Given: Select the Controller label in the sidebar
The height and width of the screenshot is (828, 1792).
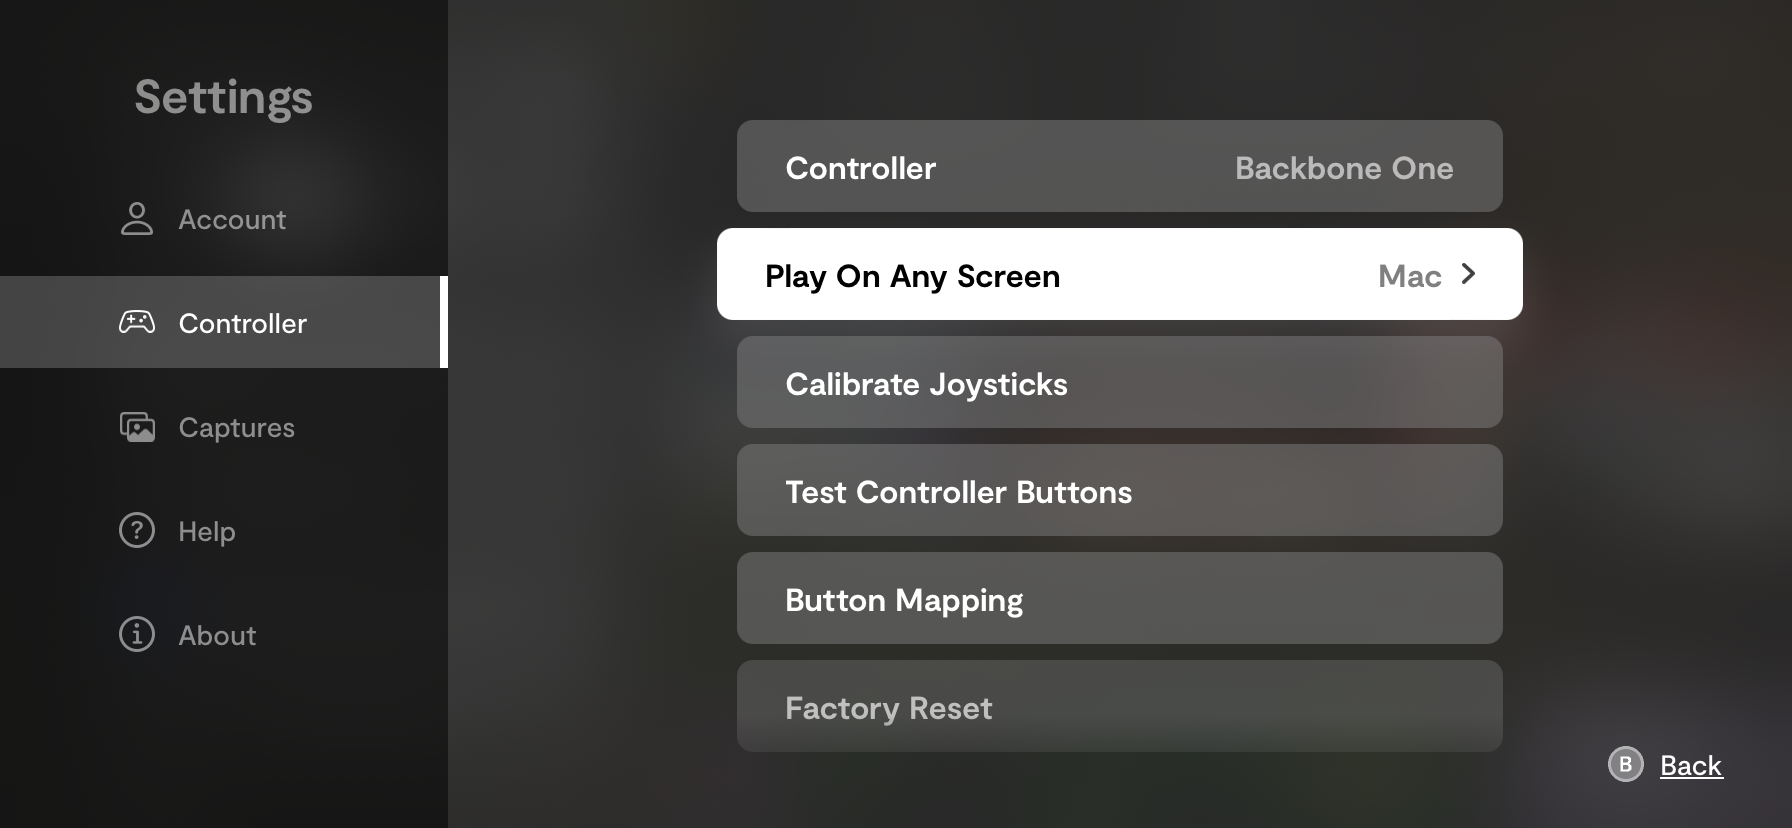Looking at the screenshot, I should [x=242, y=323].
